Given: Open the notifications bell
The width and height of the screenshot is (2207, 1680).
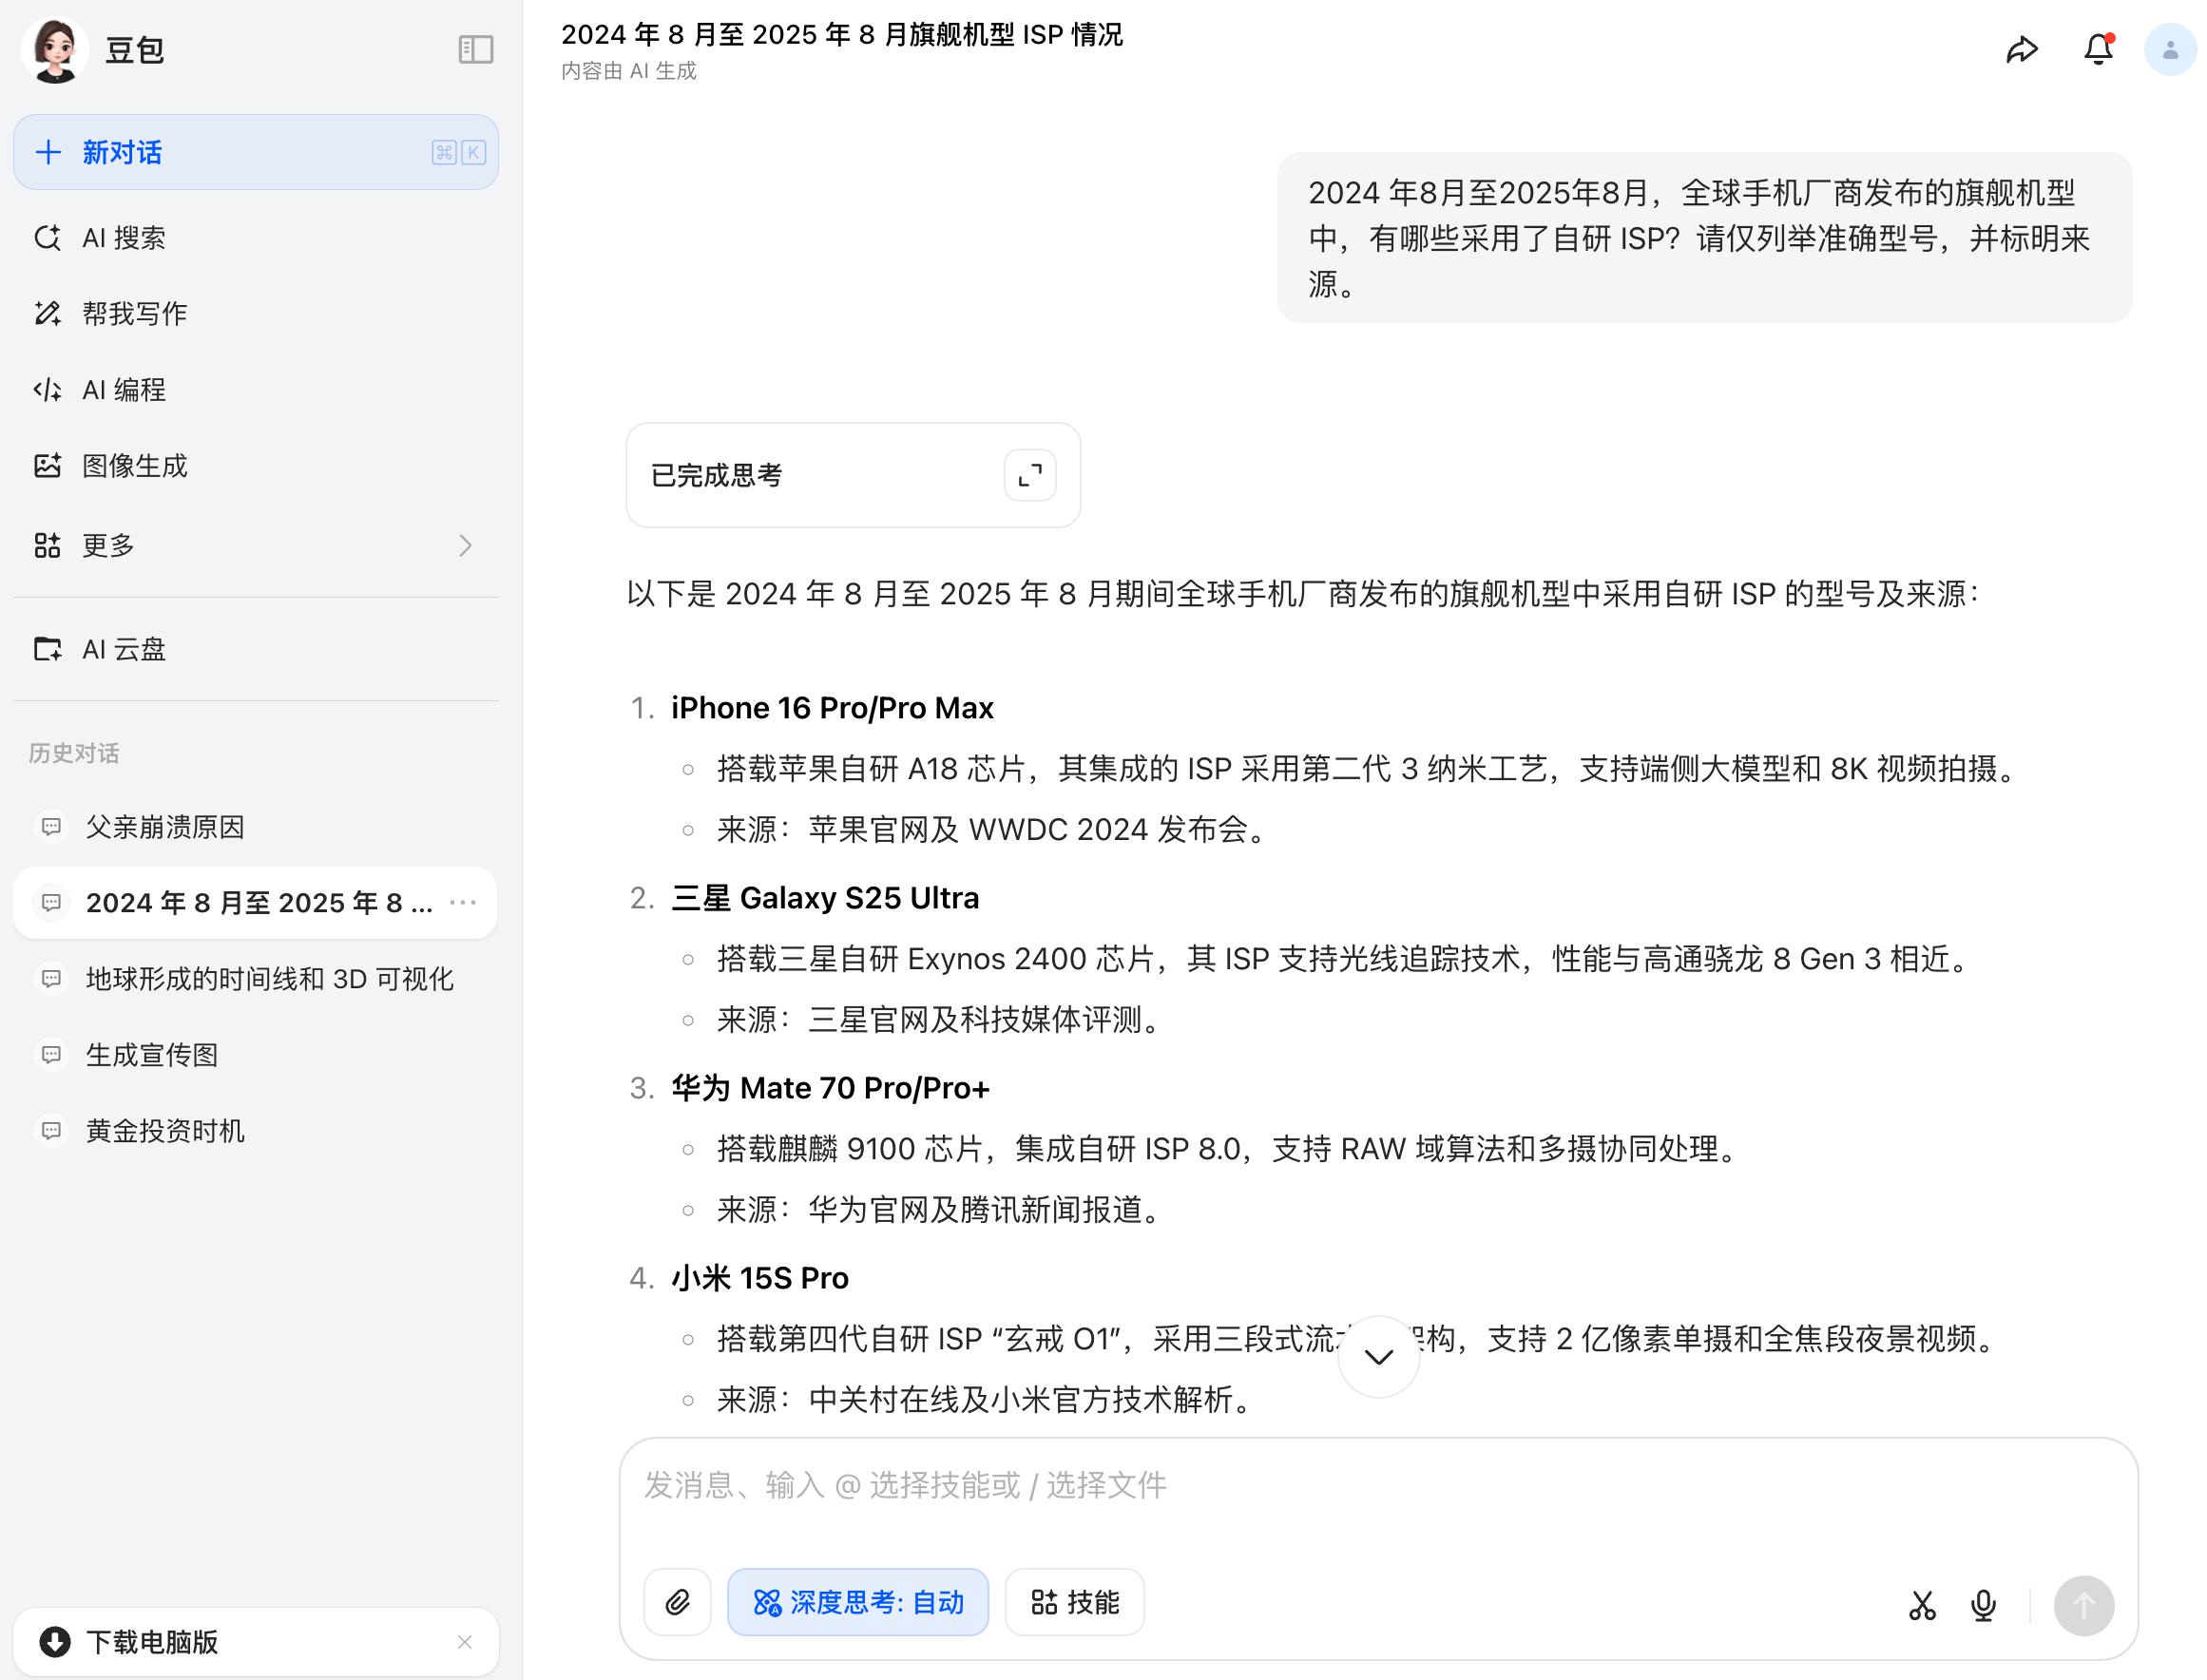Looking at the screenshot, I should tap(2097, 50).
